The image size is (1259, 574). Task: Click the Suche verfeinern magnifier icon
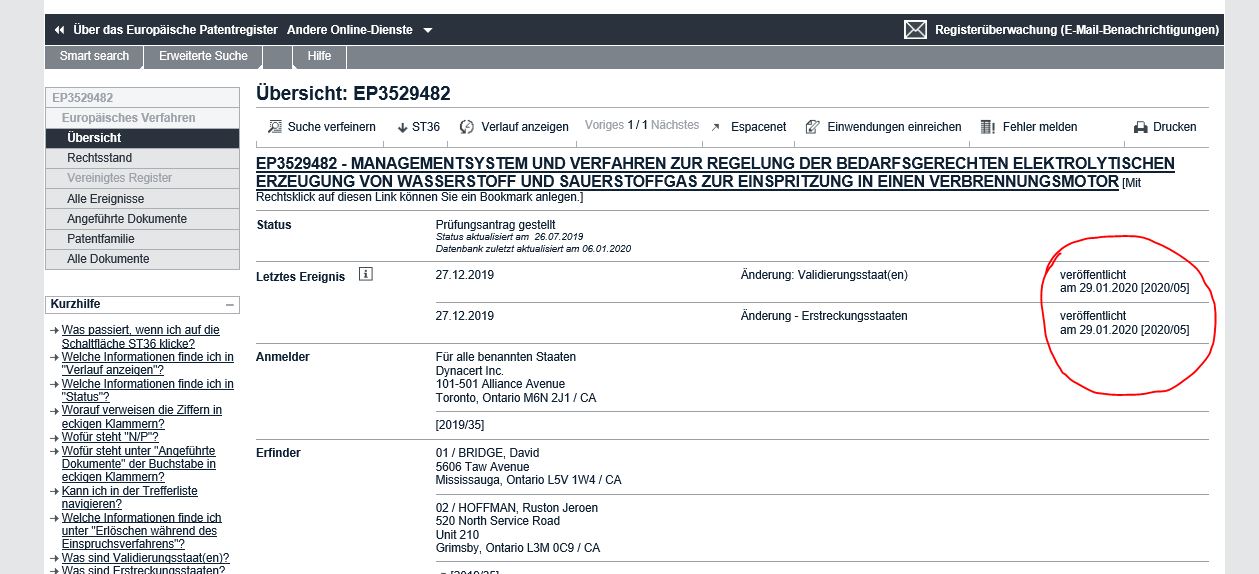[x=274, y=127]
